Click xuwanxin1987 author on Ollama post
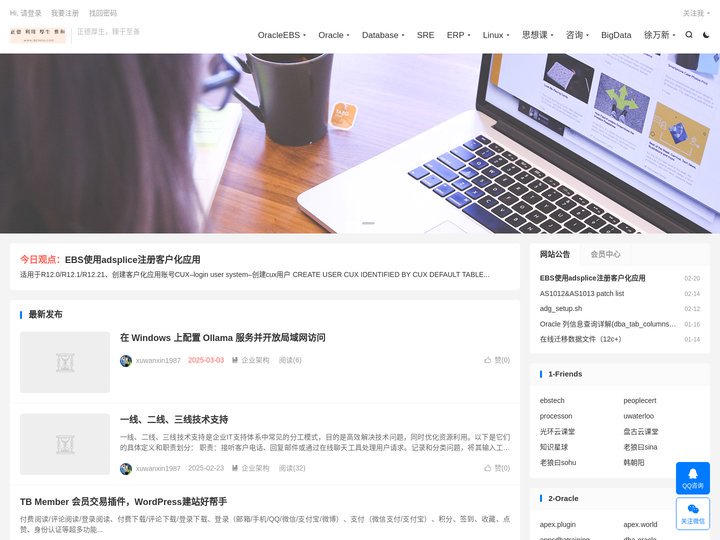The width and height of the screenshot is (720, 540). coord(158,360)
